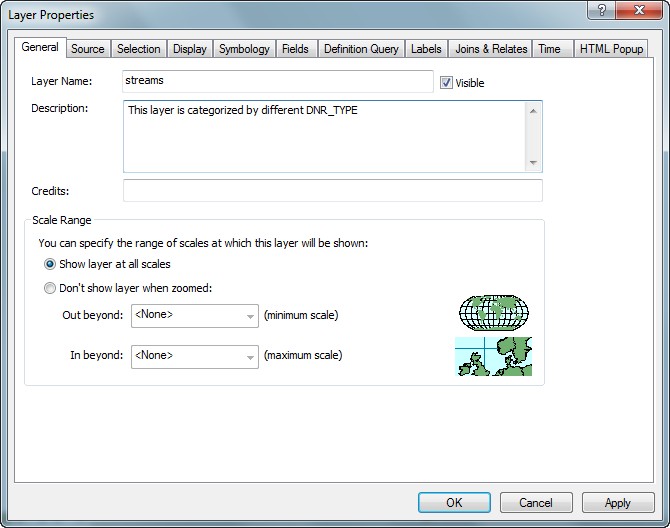Open the Labels tab

(x=426, y=49)
